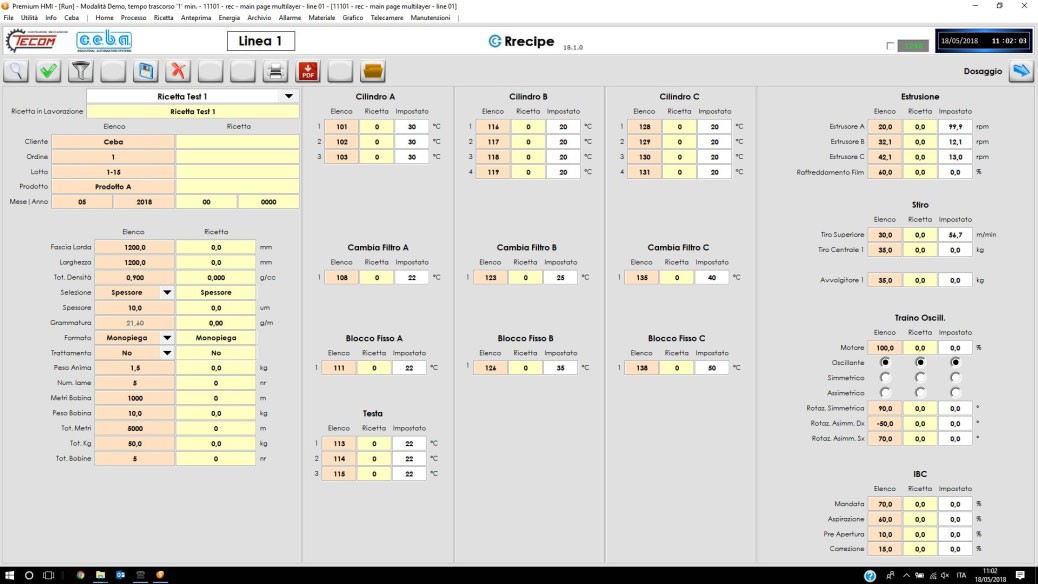Image resolution: width=1038 pixels, height=584 pixels.
Task: Click the Cliente Elenco field showing Ceba
Action: pyautogui.click(x=113, y=142)
